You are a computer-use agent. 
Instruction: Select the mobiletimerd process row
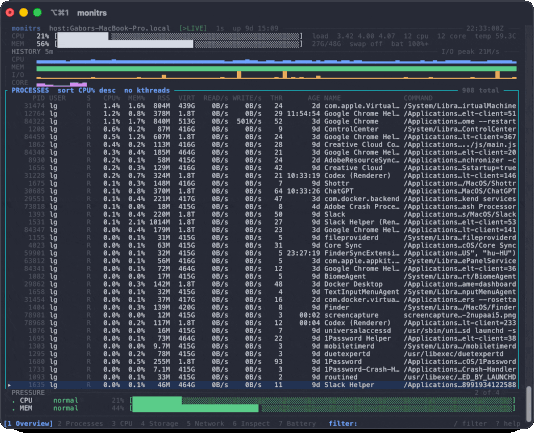tap(262, 346)
